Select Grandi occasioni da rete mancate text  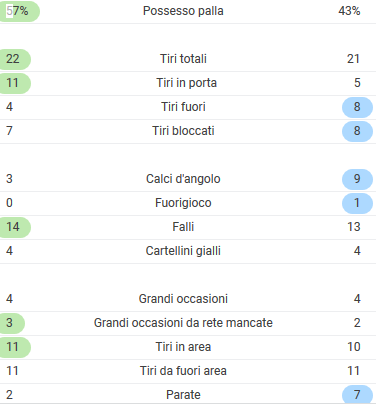[183, 323]
